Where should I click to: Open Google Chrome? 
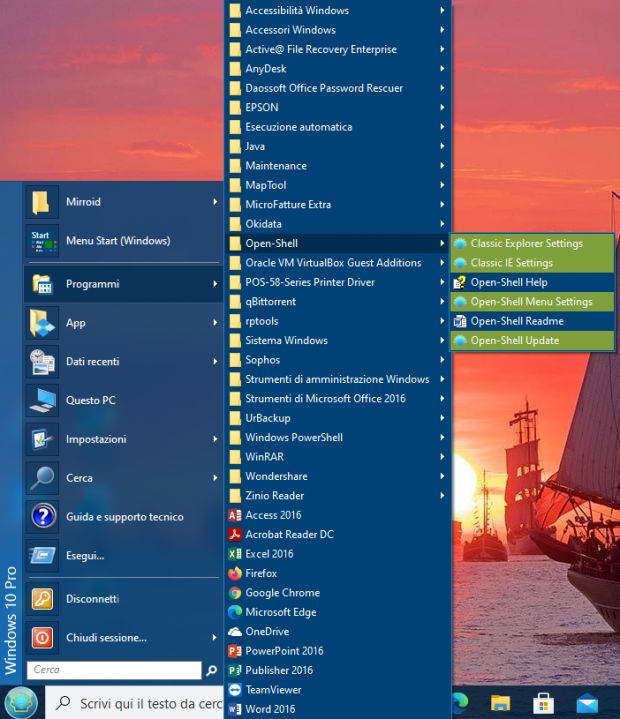(x=338, y=592)
